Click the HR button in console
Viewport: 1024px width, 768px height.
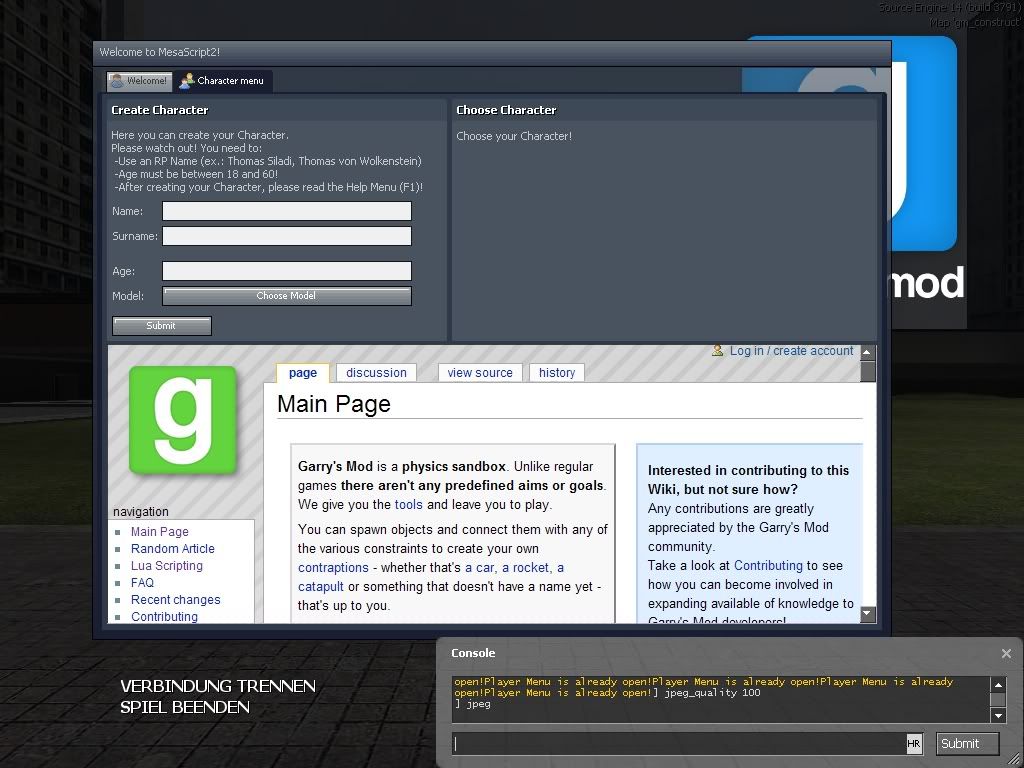tap(914, 743)
